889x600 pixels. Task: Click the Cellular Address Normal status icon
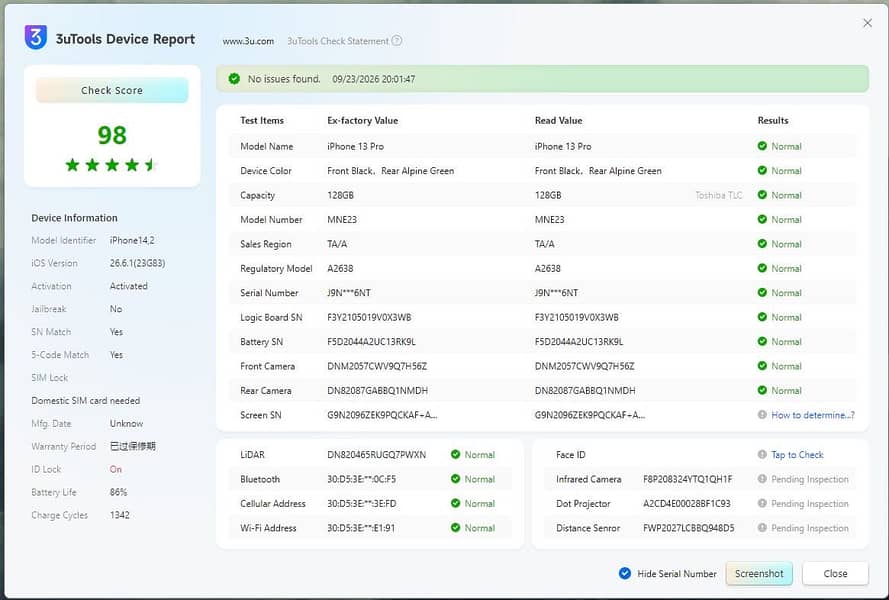tap(455, 503)
